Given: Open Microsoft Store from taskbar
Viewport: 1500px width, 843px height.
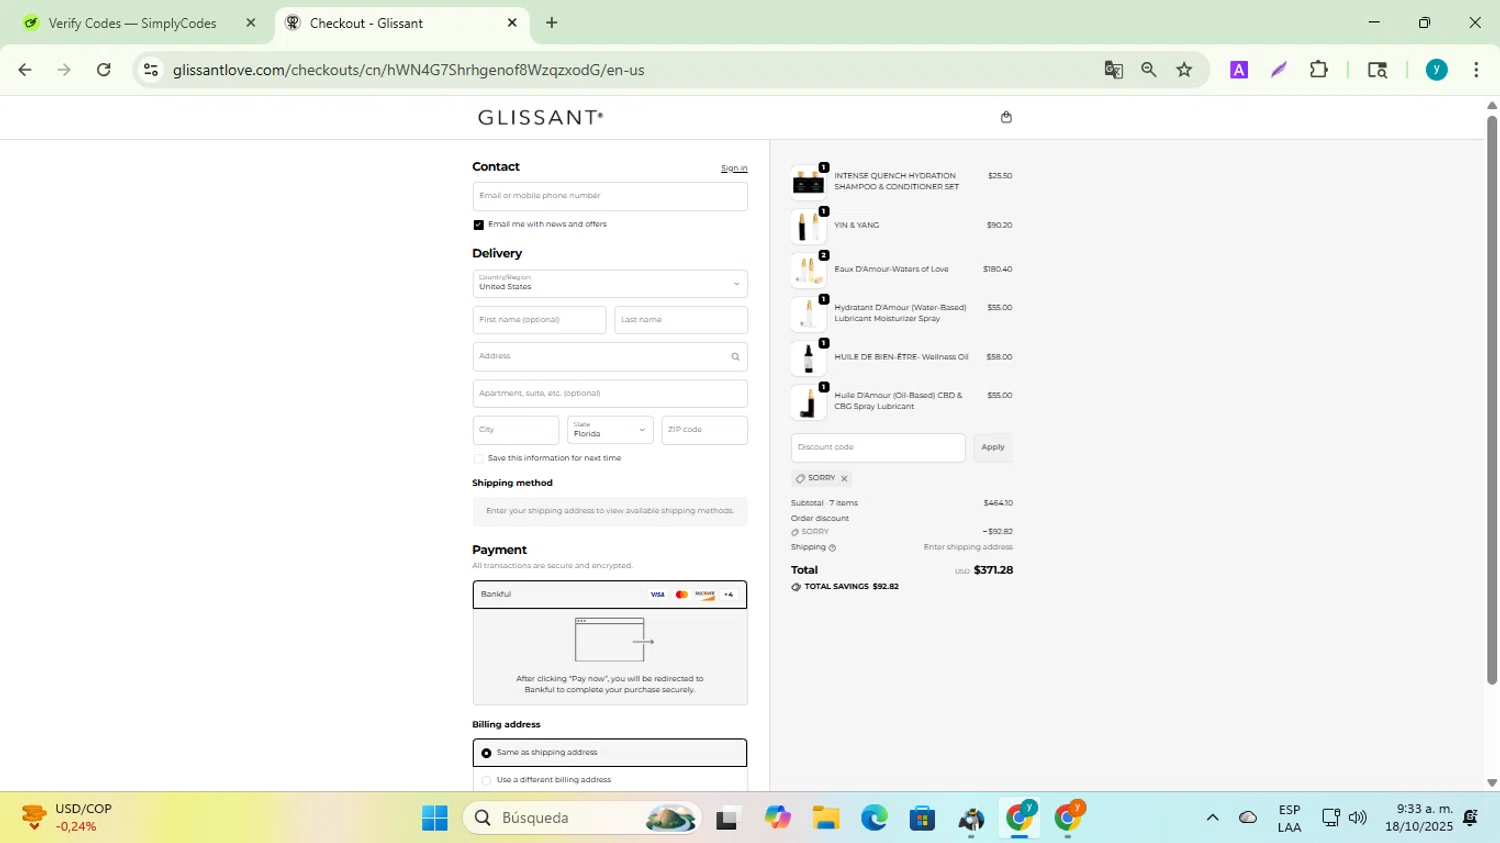Looking at the screenshot, I should (x=922, y=818).
